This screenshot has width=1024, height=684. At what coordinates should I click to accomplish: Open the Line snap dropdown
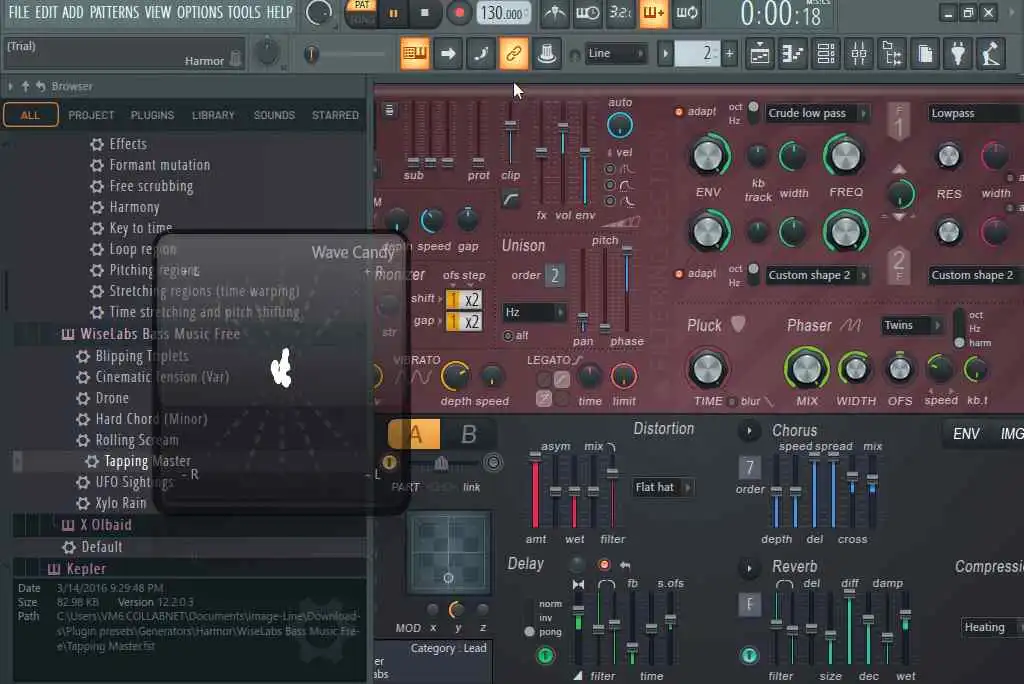pos(616,54)
